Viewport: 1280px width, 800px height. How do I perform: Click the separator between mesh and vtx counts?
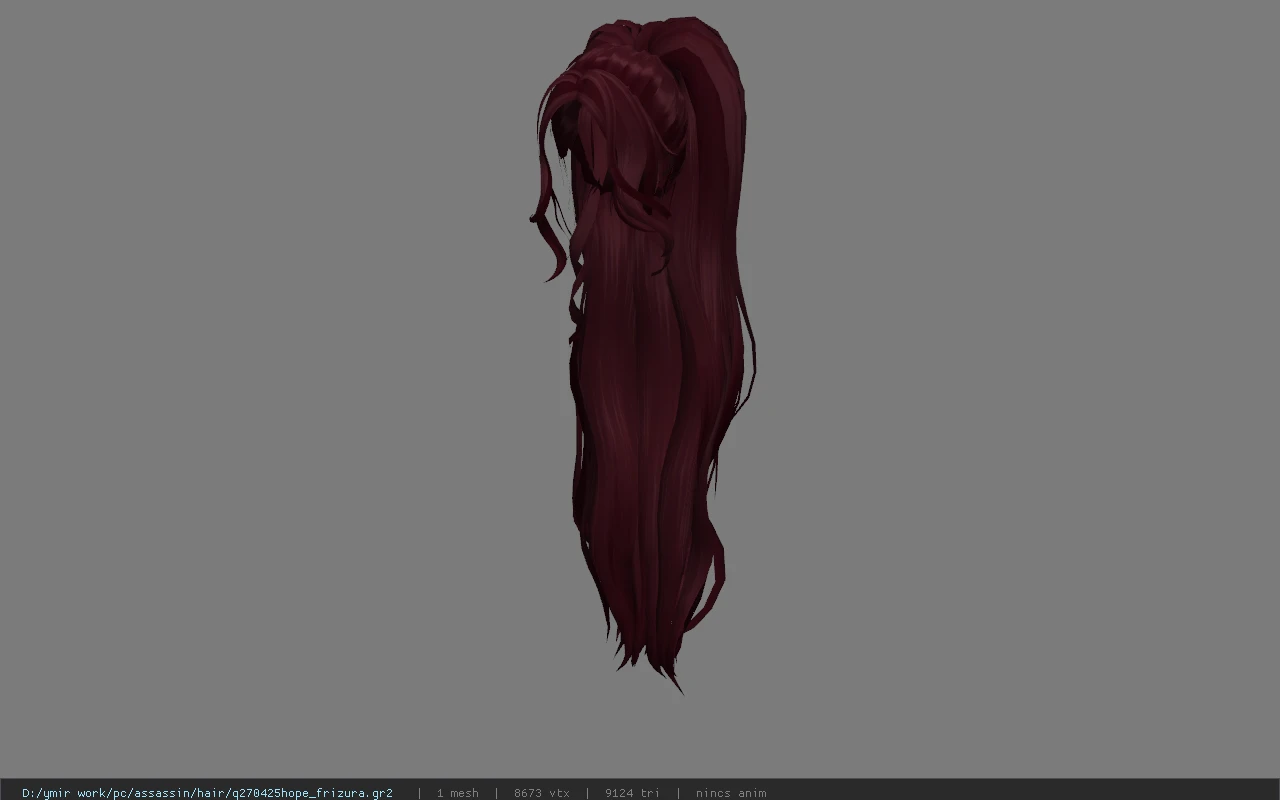(497, 793)
